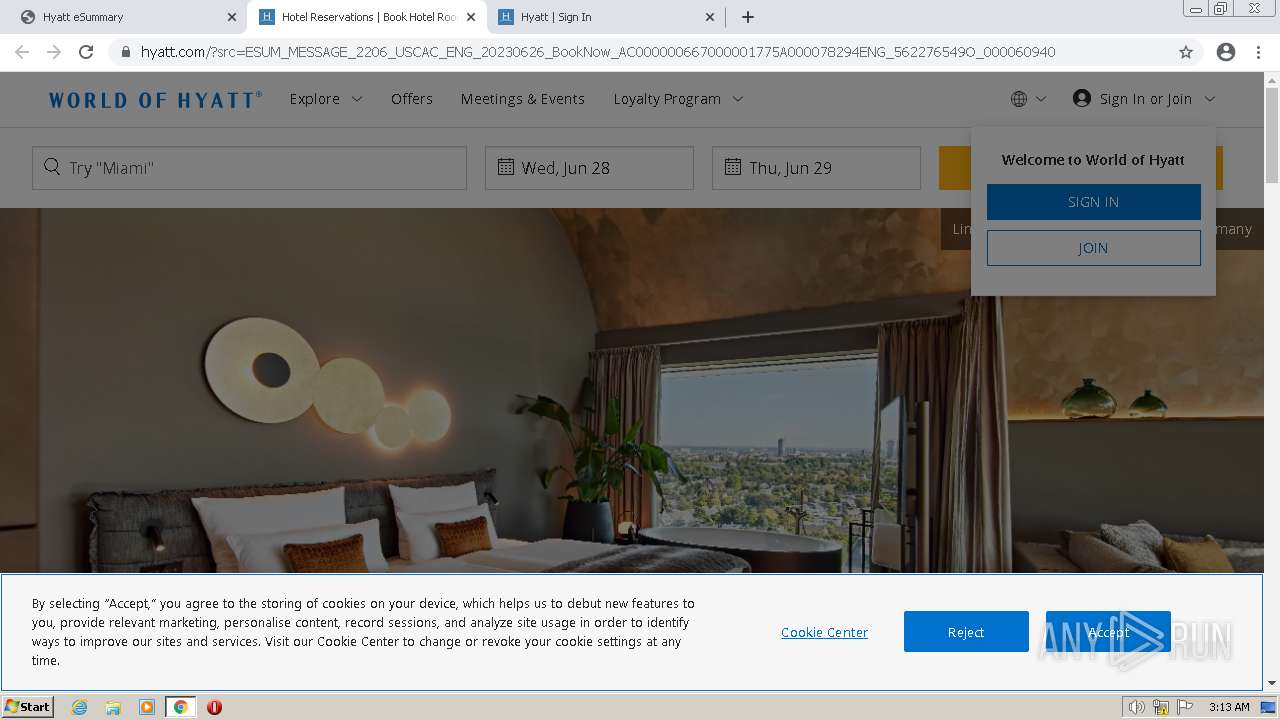Click the scrollbar down arrow
This screenshot has width=1280, height=720.
1272,684
